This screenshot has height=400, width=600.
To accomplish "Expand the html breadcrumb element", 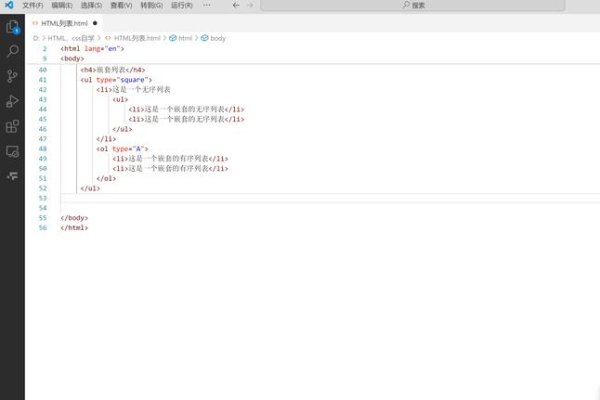I will 185,38.
